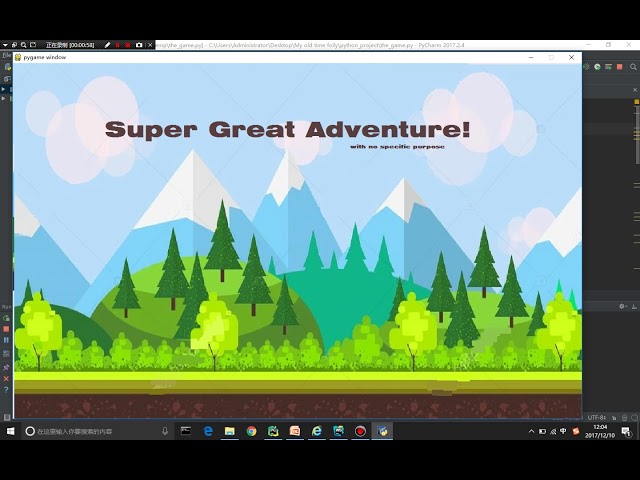Click the profile run icon in PyCharm toolbar

(598, 67)
